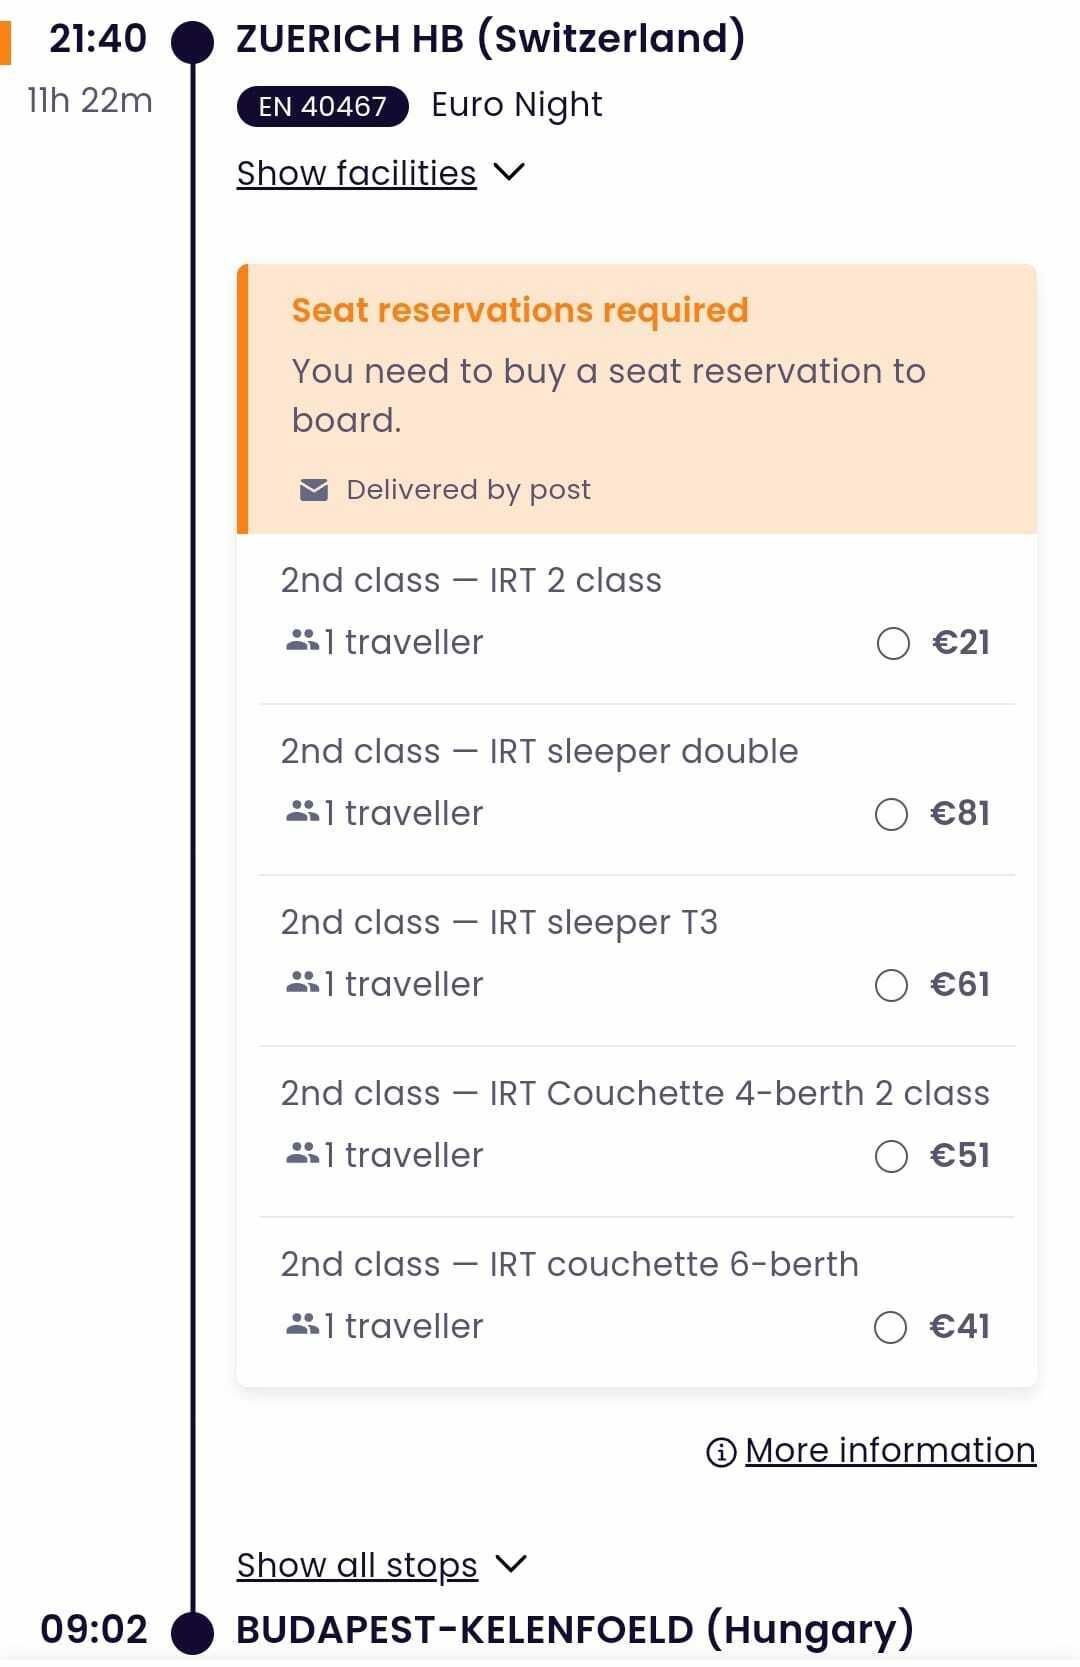Screen dimensions: 1080x1667
Task: Click the envelope 'Delivered by post' icon
Action: [314, 490]
